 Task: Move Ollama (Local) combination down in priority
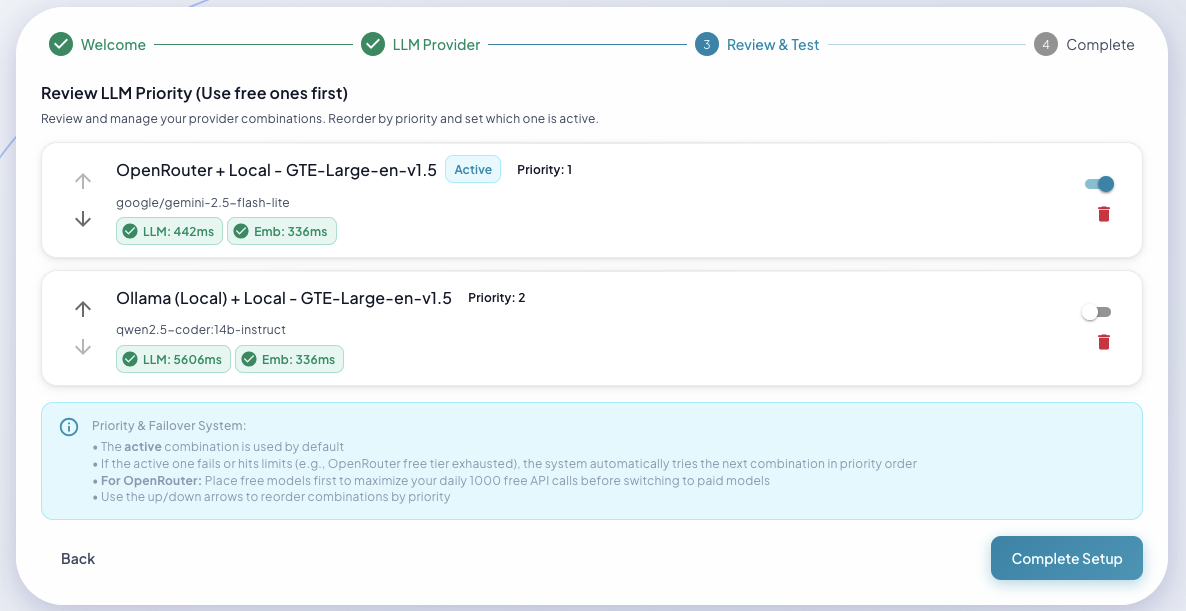(82, 346)
